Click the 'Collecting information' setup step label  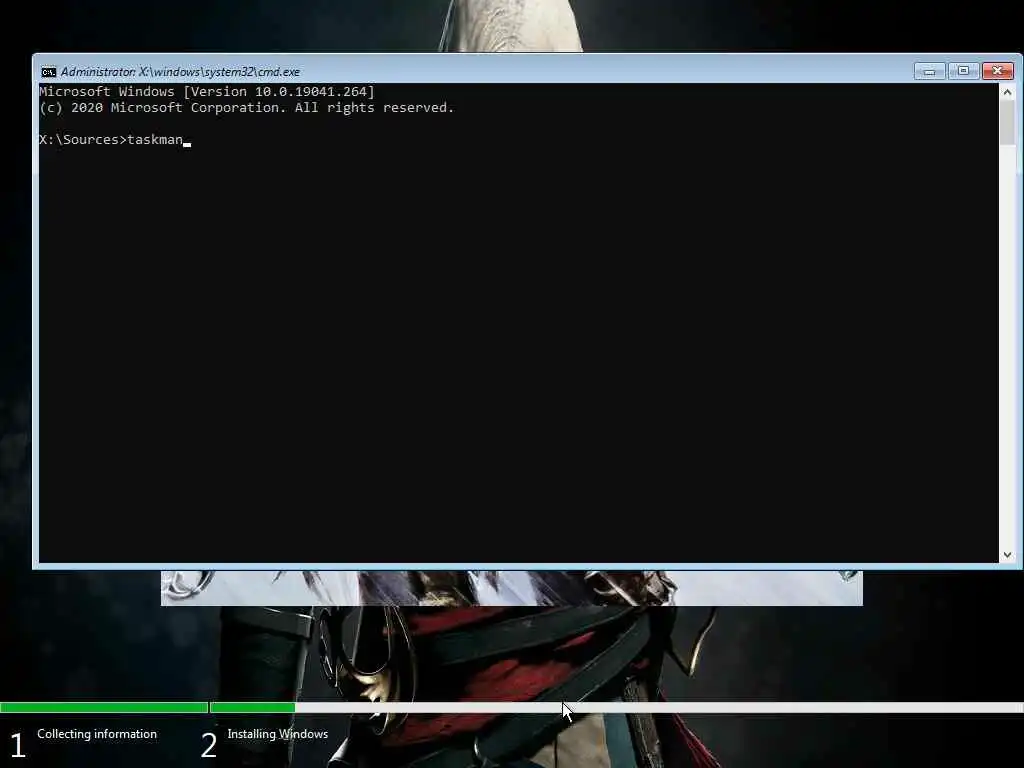tap(97, 734)
